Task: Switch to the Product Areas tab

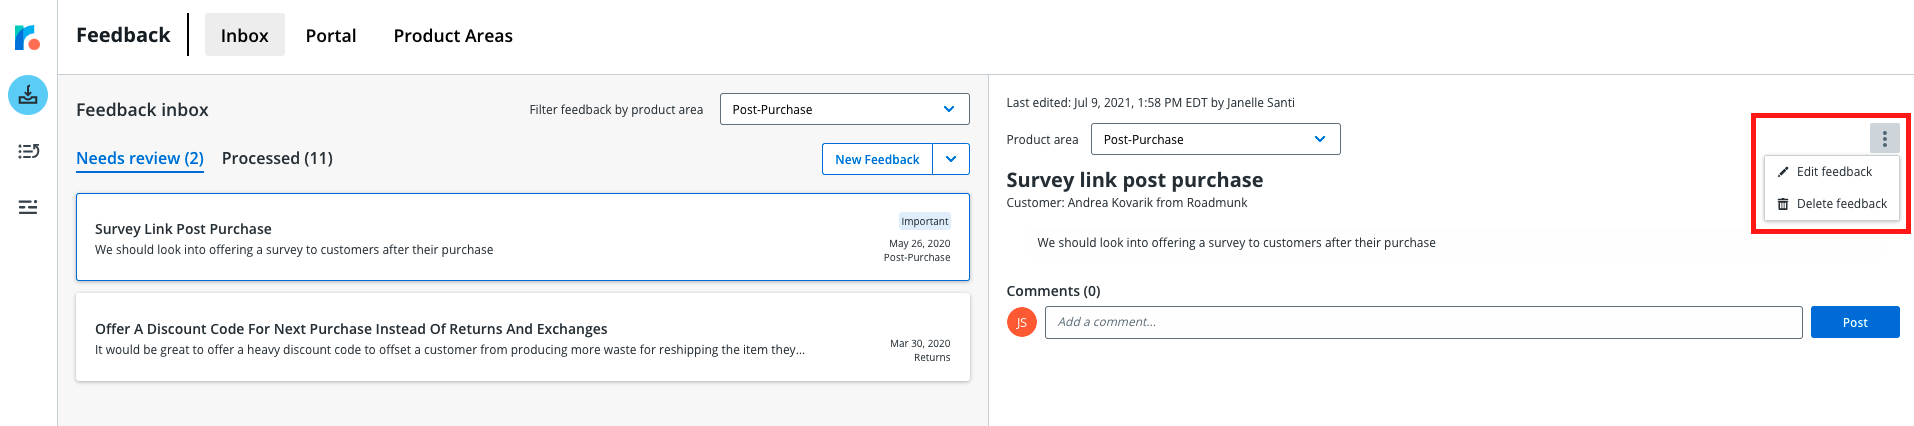Action: click(453, 35)
